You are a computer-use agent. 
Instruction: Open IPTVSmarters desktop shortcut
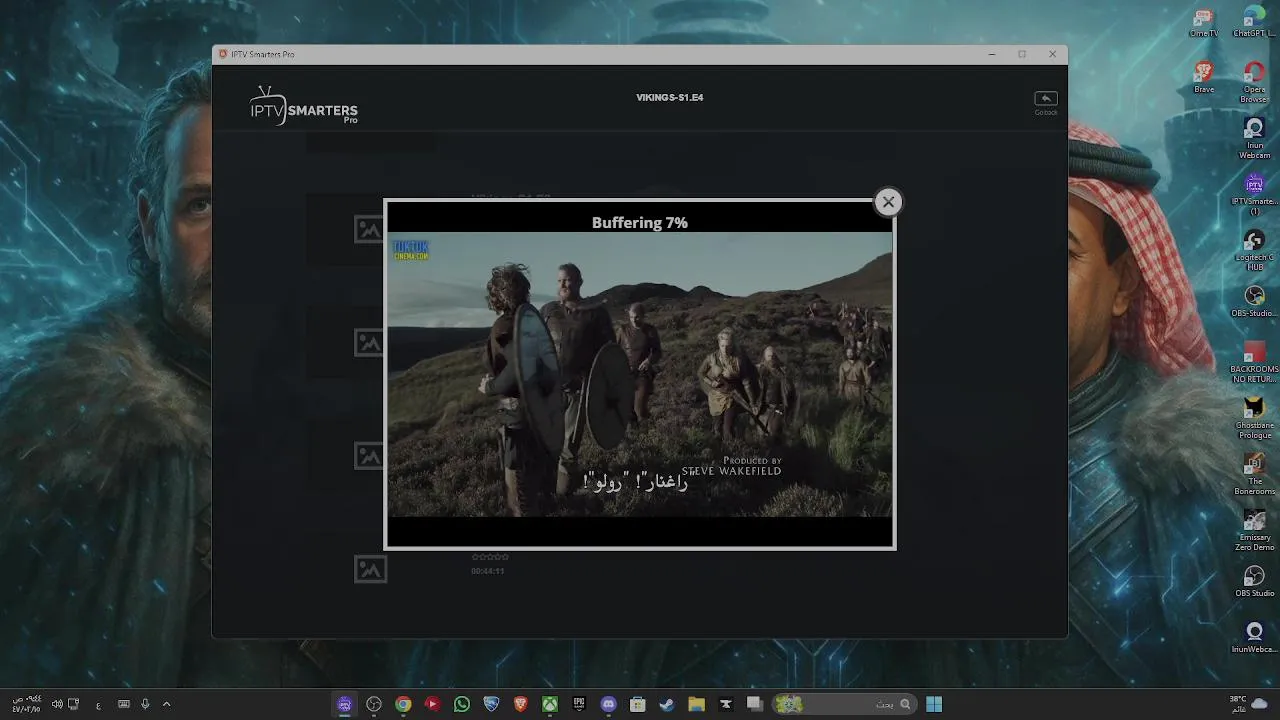click(1254, 194)
